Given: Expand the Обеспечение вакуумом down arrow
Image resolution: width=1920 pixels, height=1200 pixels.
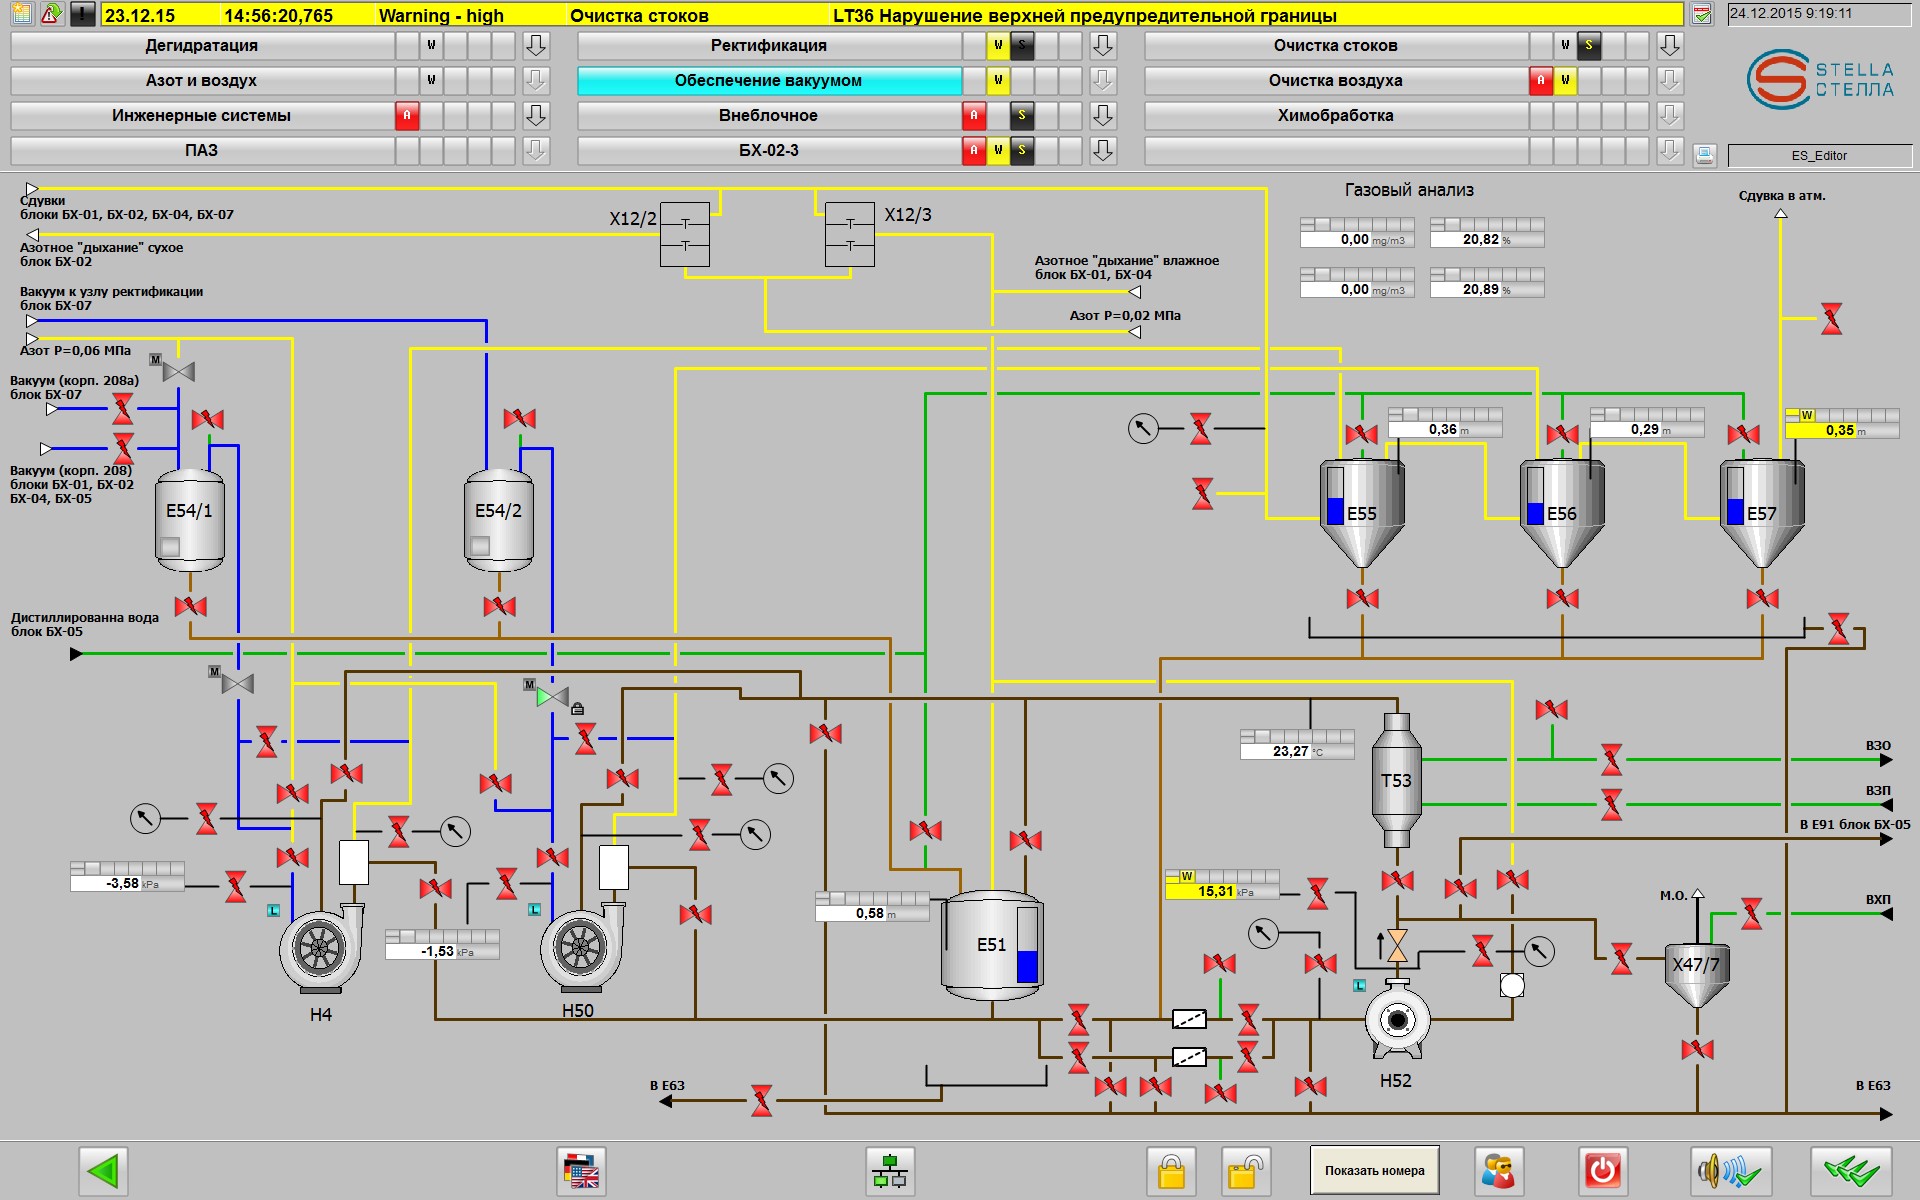Looking at the screenshot, I should click(1103, 80).
